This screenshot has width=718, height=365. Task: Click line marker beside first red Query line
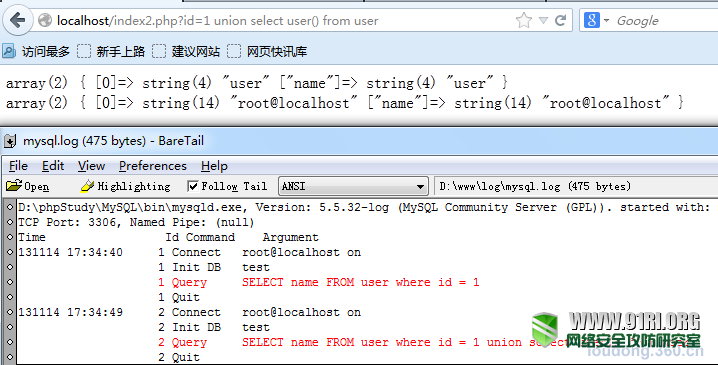[x=10, y=282]
